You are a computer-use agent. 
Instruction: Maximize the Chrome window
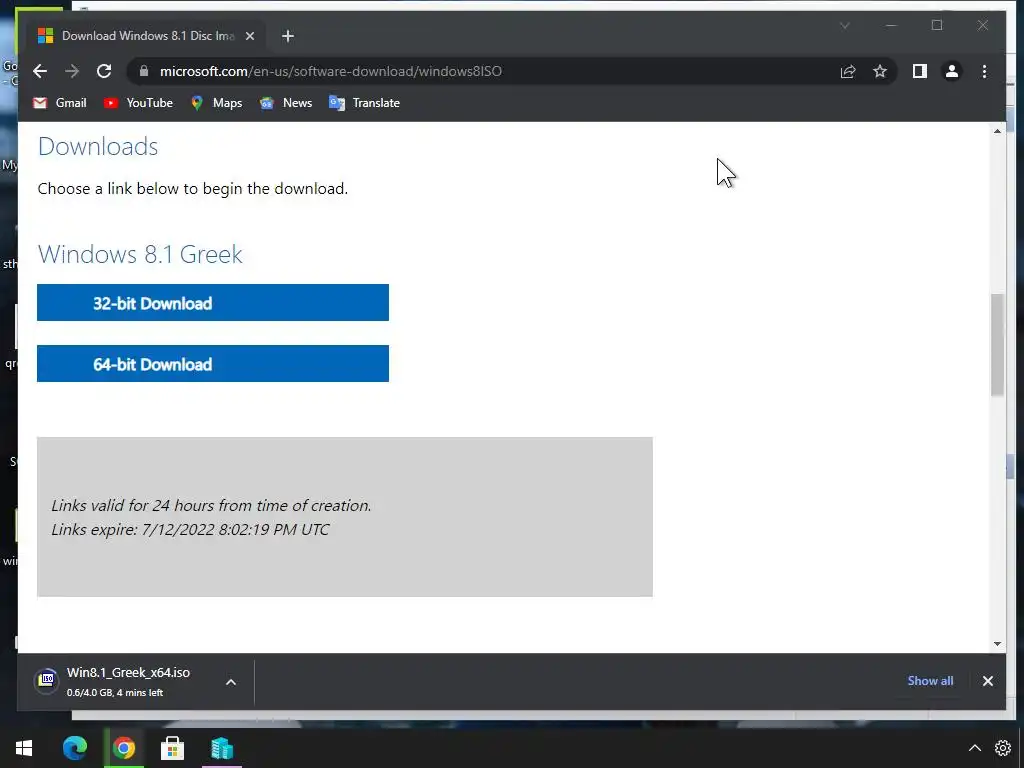point(937,25)
